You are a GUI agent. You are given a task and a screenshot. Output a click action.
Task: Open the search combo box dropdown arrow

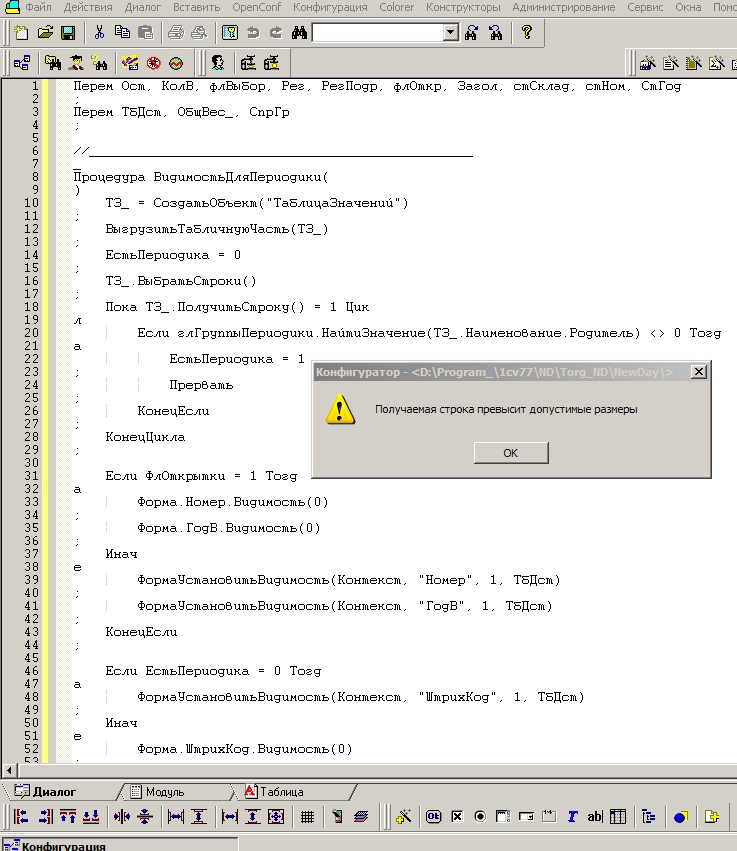click(x=450, y=33)
